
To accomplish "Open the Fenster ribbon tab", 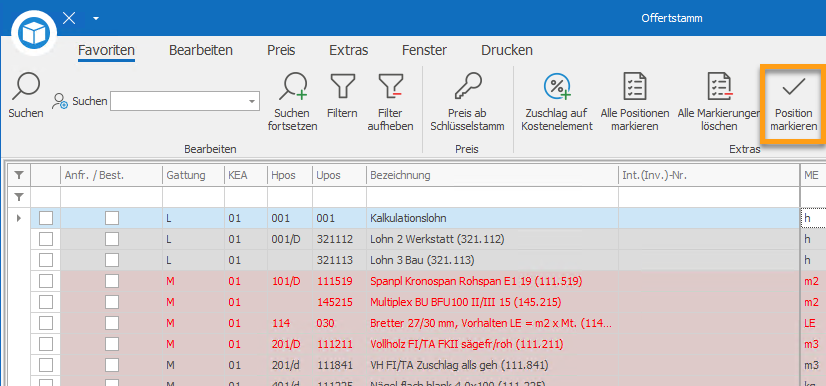I will click(x=424, y=51).
